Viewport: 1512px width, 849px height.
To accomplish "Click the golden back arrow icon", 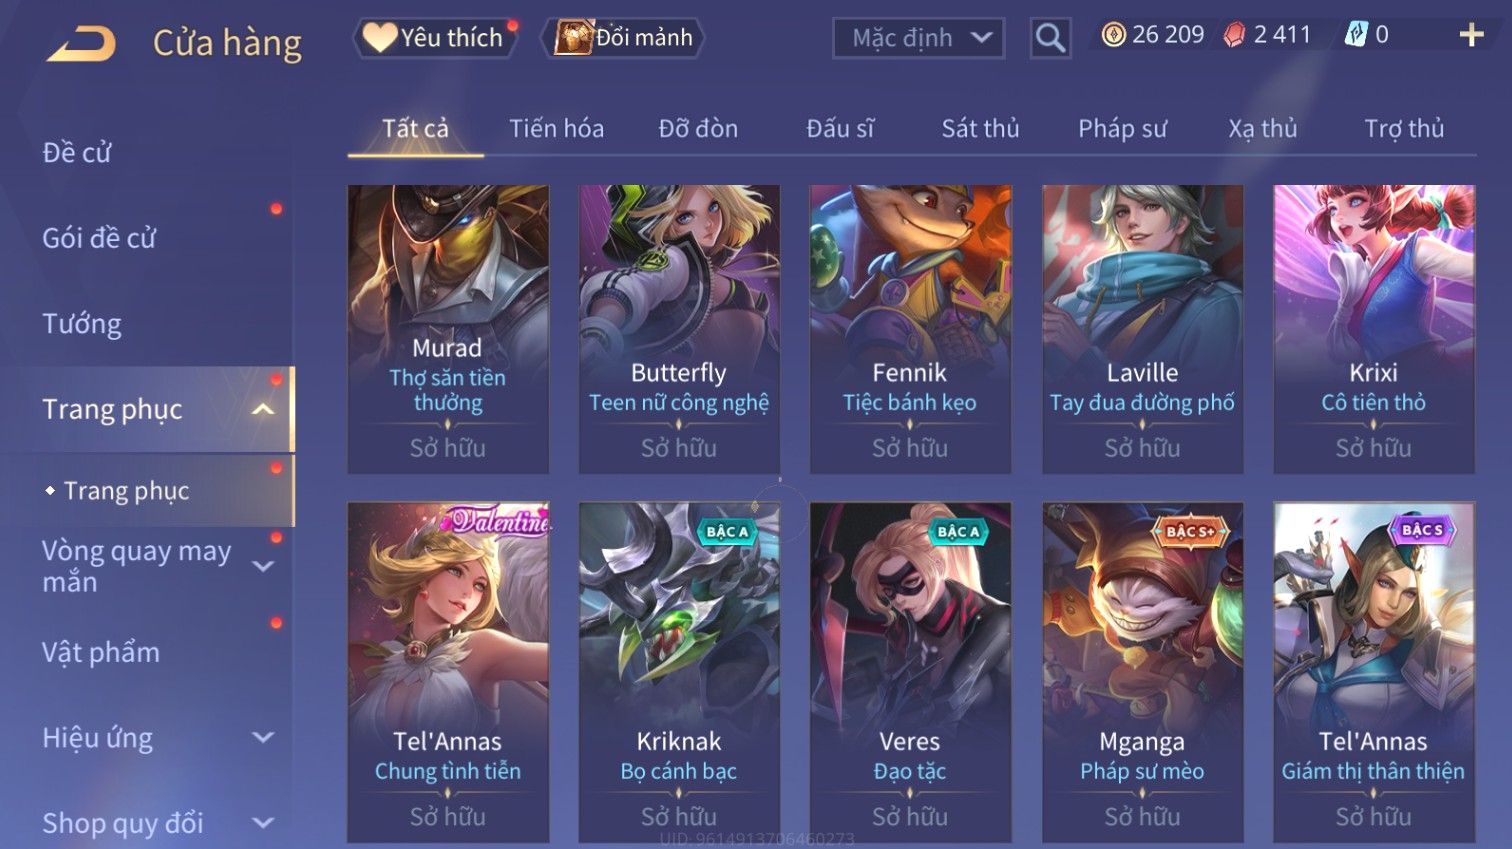I will coord(82,43).
